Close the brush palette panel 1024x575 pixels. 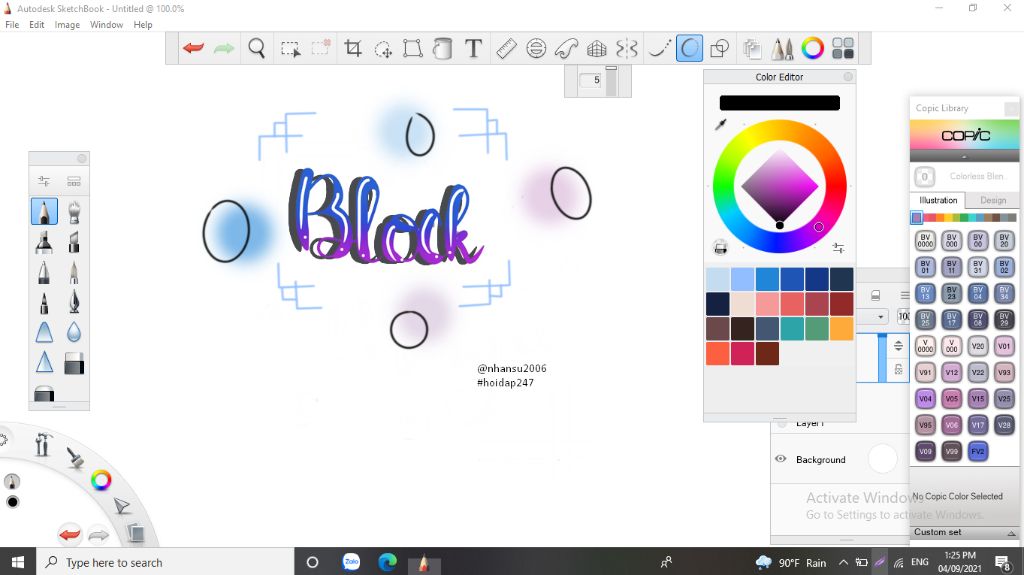(x=82, y=158)
